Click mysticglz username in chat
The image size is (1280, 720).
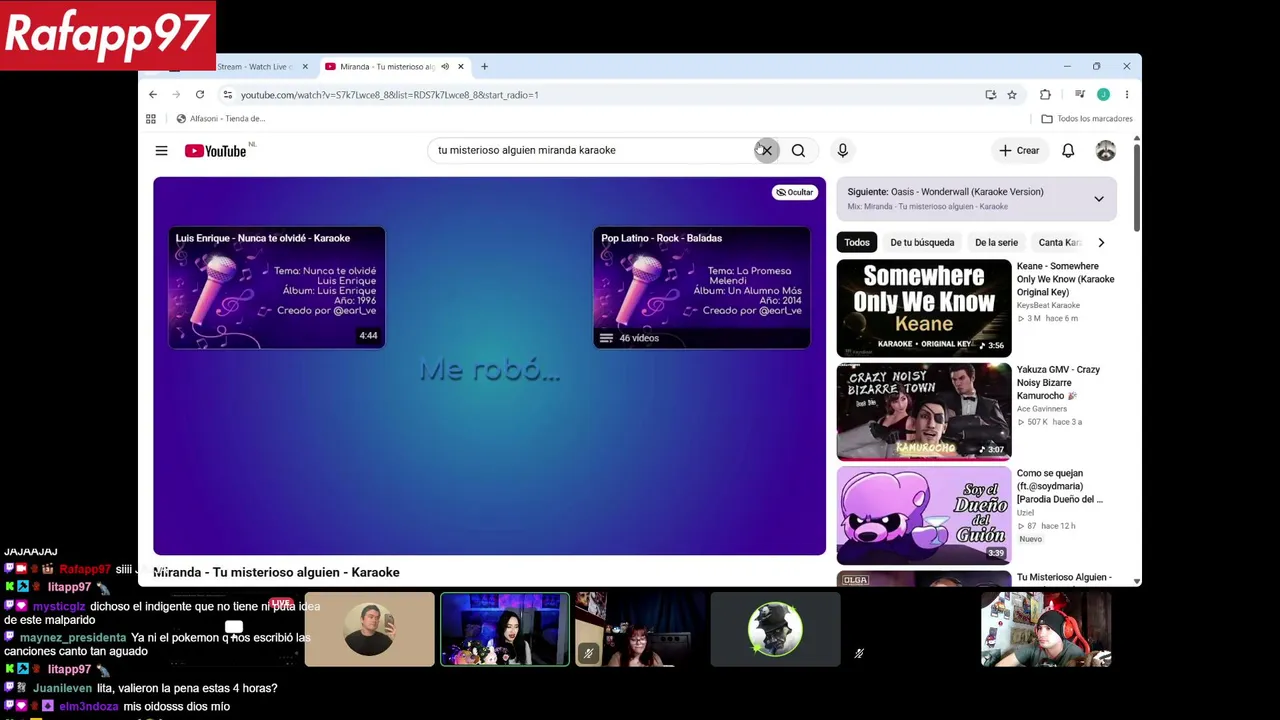tap(59, 606)
